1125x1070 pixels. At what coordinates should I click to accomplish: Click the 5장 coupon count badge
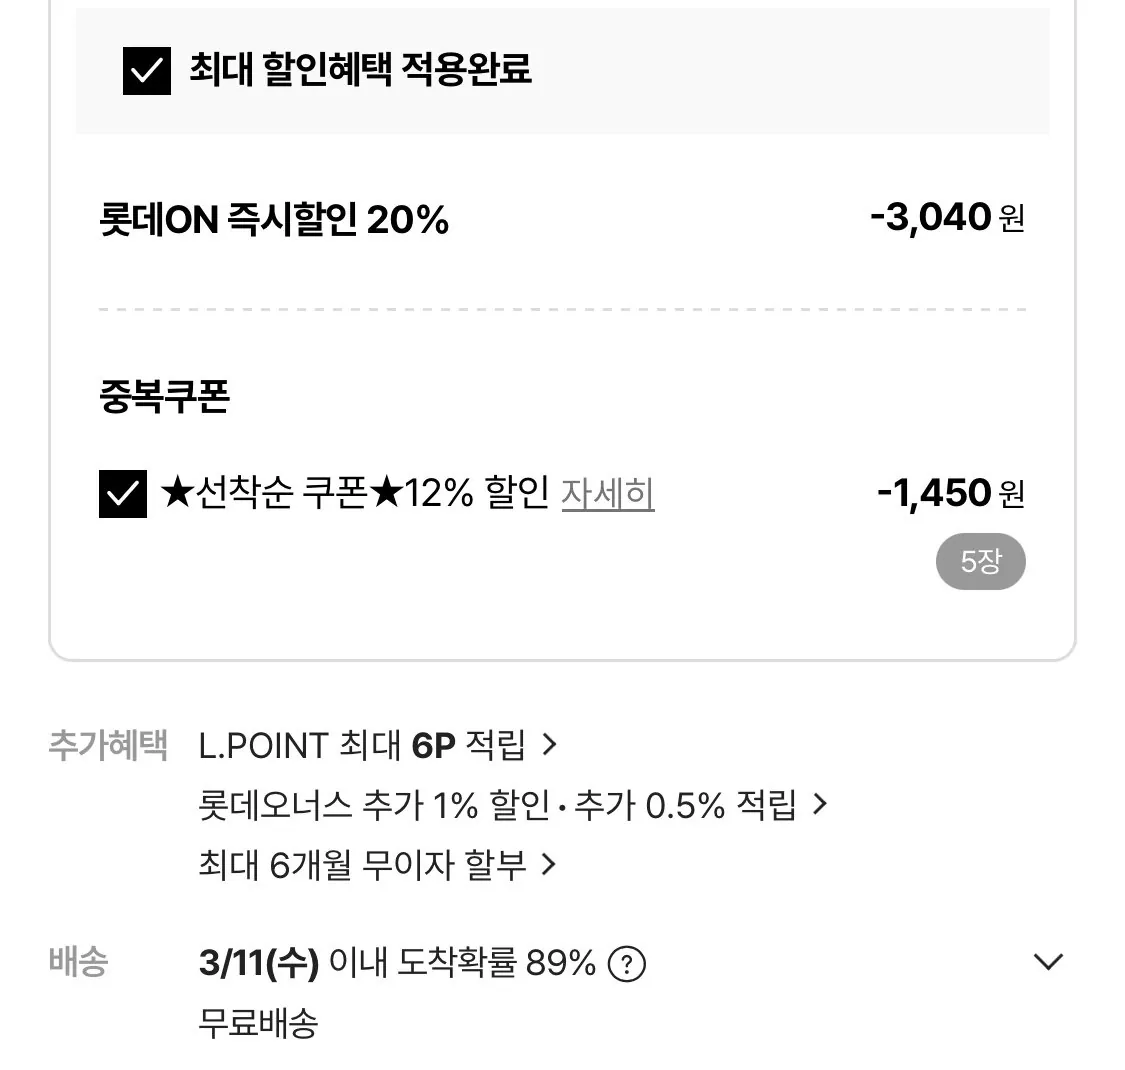(981, 561)
